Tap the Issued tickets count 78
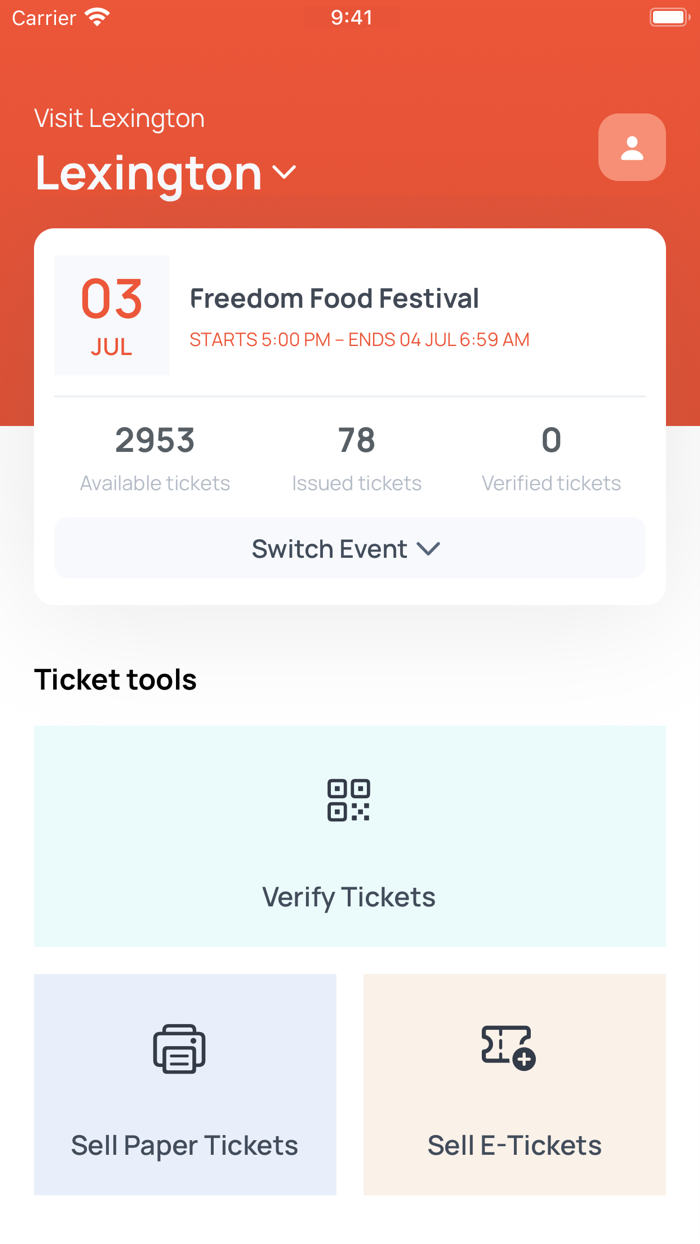Viewport: 700px width, 1244px height. coord(357,440)
